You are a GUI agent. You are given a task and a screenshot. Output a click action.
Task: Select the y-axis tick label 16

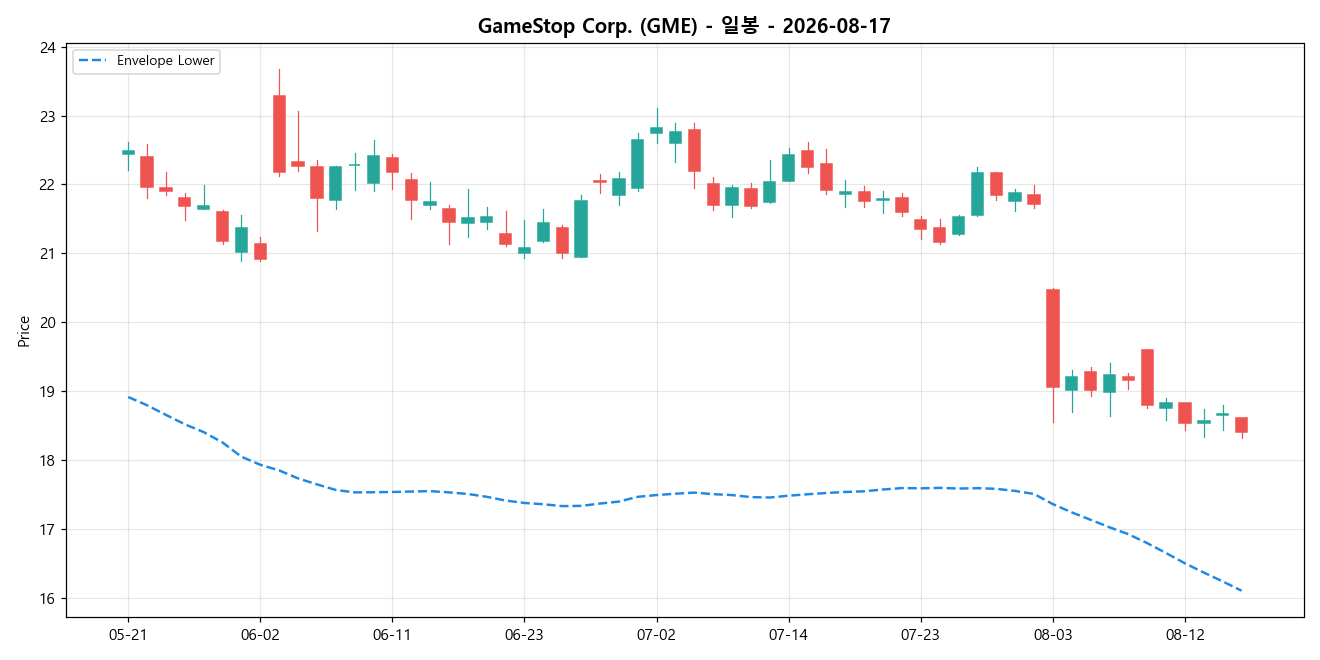(x=47, y=599)
